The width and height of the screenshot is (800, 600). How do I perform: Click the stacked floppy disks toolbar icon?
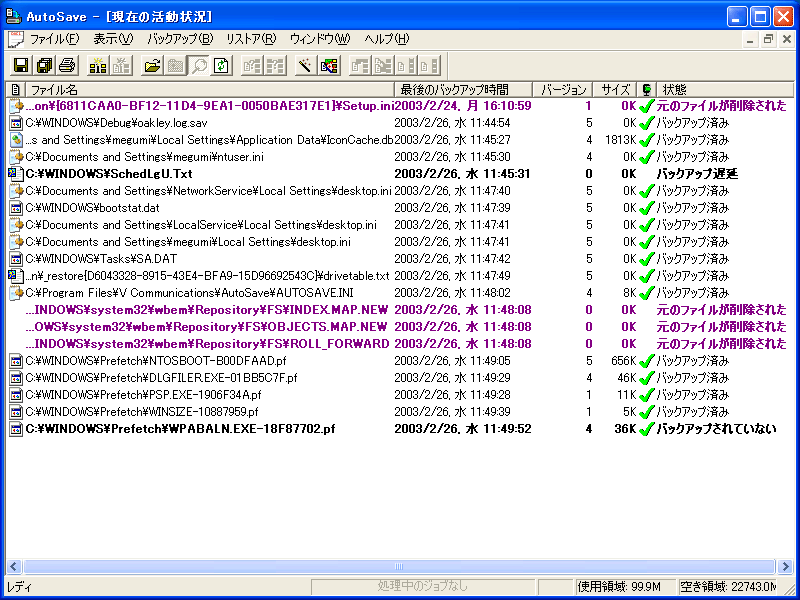coord(44,65)
